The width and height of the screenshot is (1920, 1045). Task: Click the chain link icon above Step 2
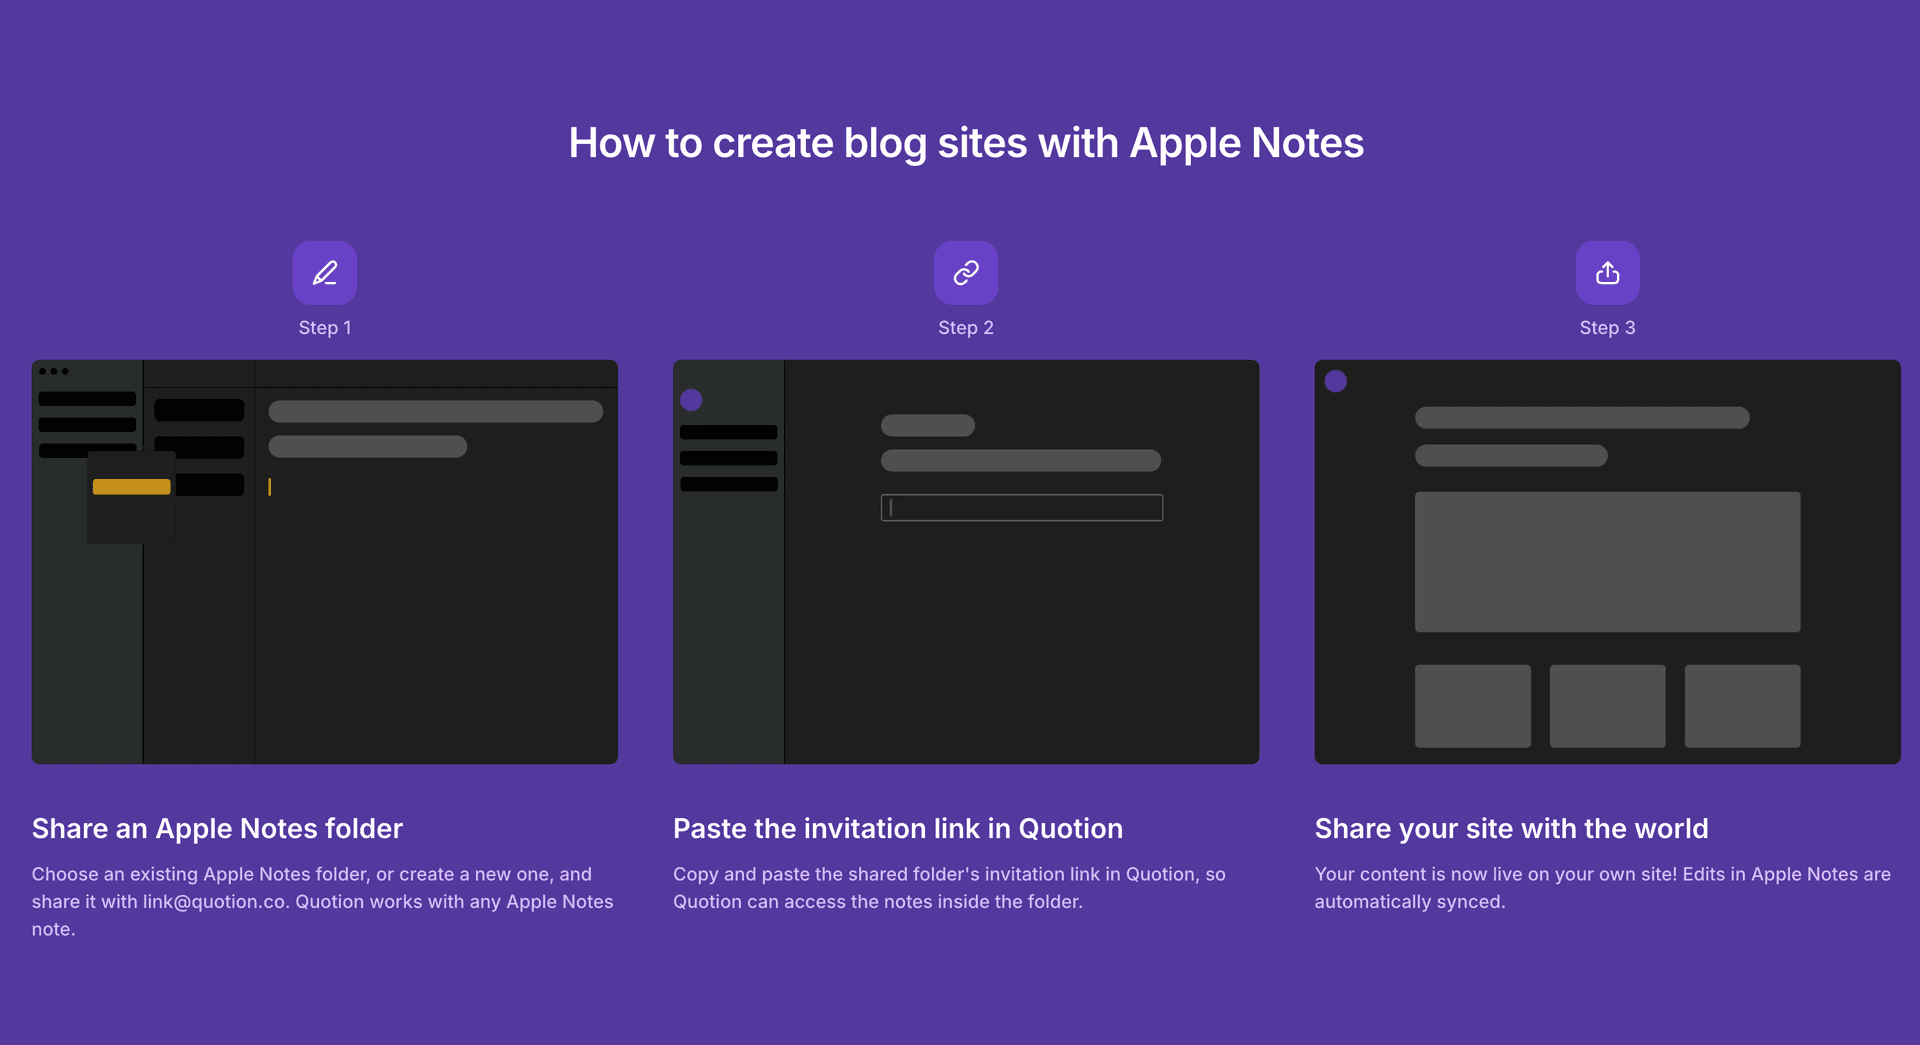(x=965, y=273)
